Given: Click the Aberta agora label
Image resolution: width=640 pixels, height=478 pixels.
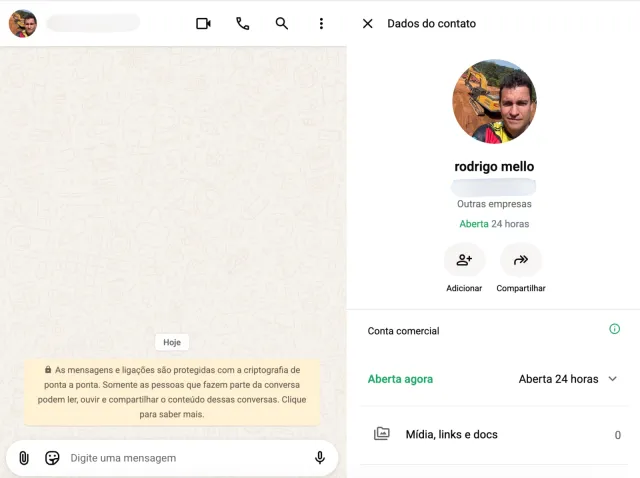Looking at the screenshot, I should coord(400,379).
